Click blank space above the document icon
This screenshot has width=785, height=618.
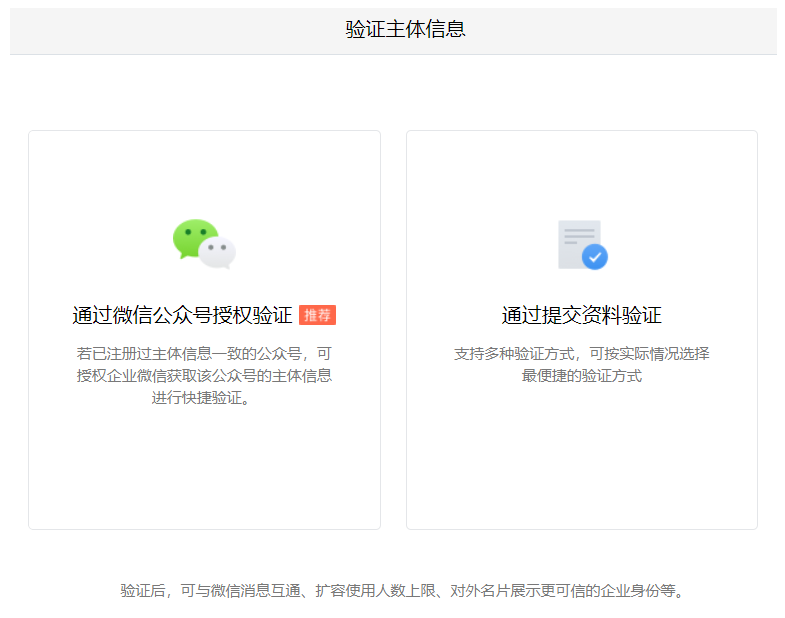point(581,172)
